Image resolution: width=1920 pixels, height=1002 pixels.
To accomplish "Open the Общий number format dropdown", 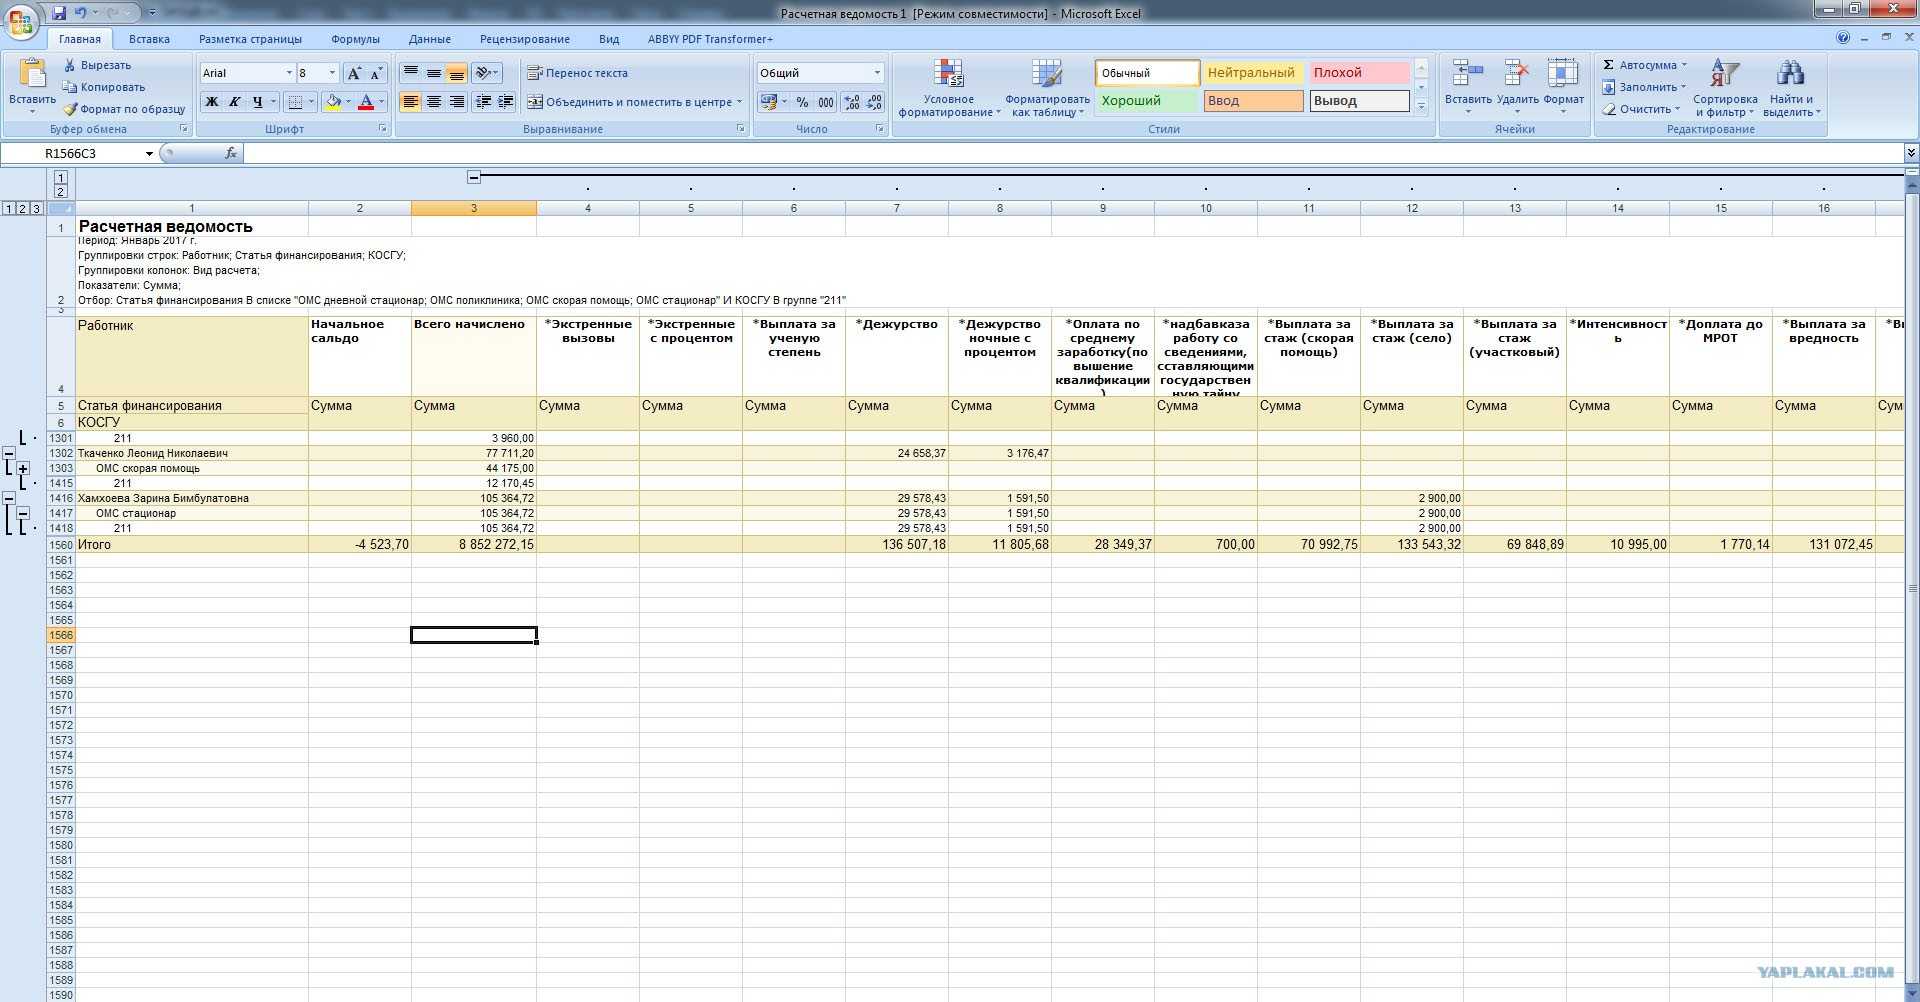I will pos(877,73).
